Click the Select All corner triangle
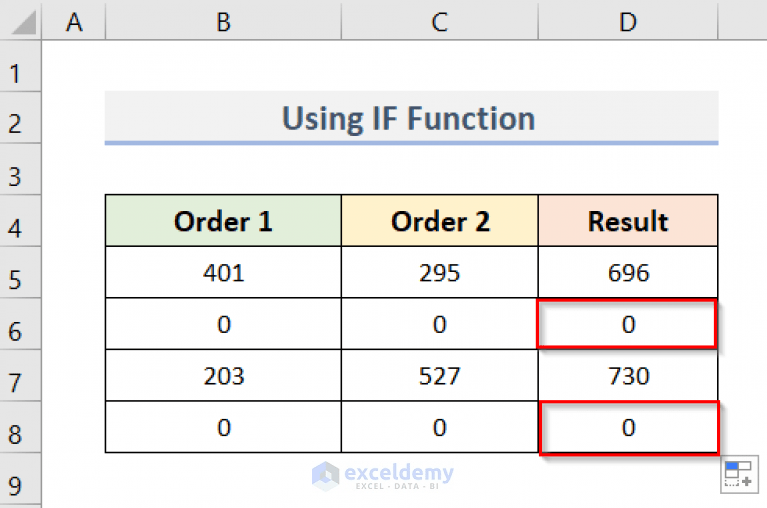The width and height of the screenshot is (767, 508). [21, 21]
